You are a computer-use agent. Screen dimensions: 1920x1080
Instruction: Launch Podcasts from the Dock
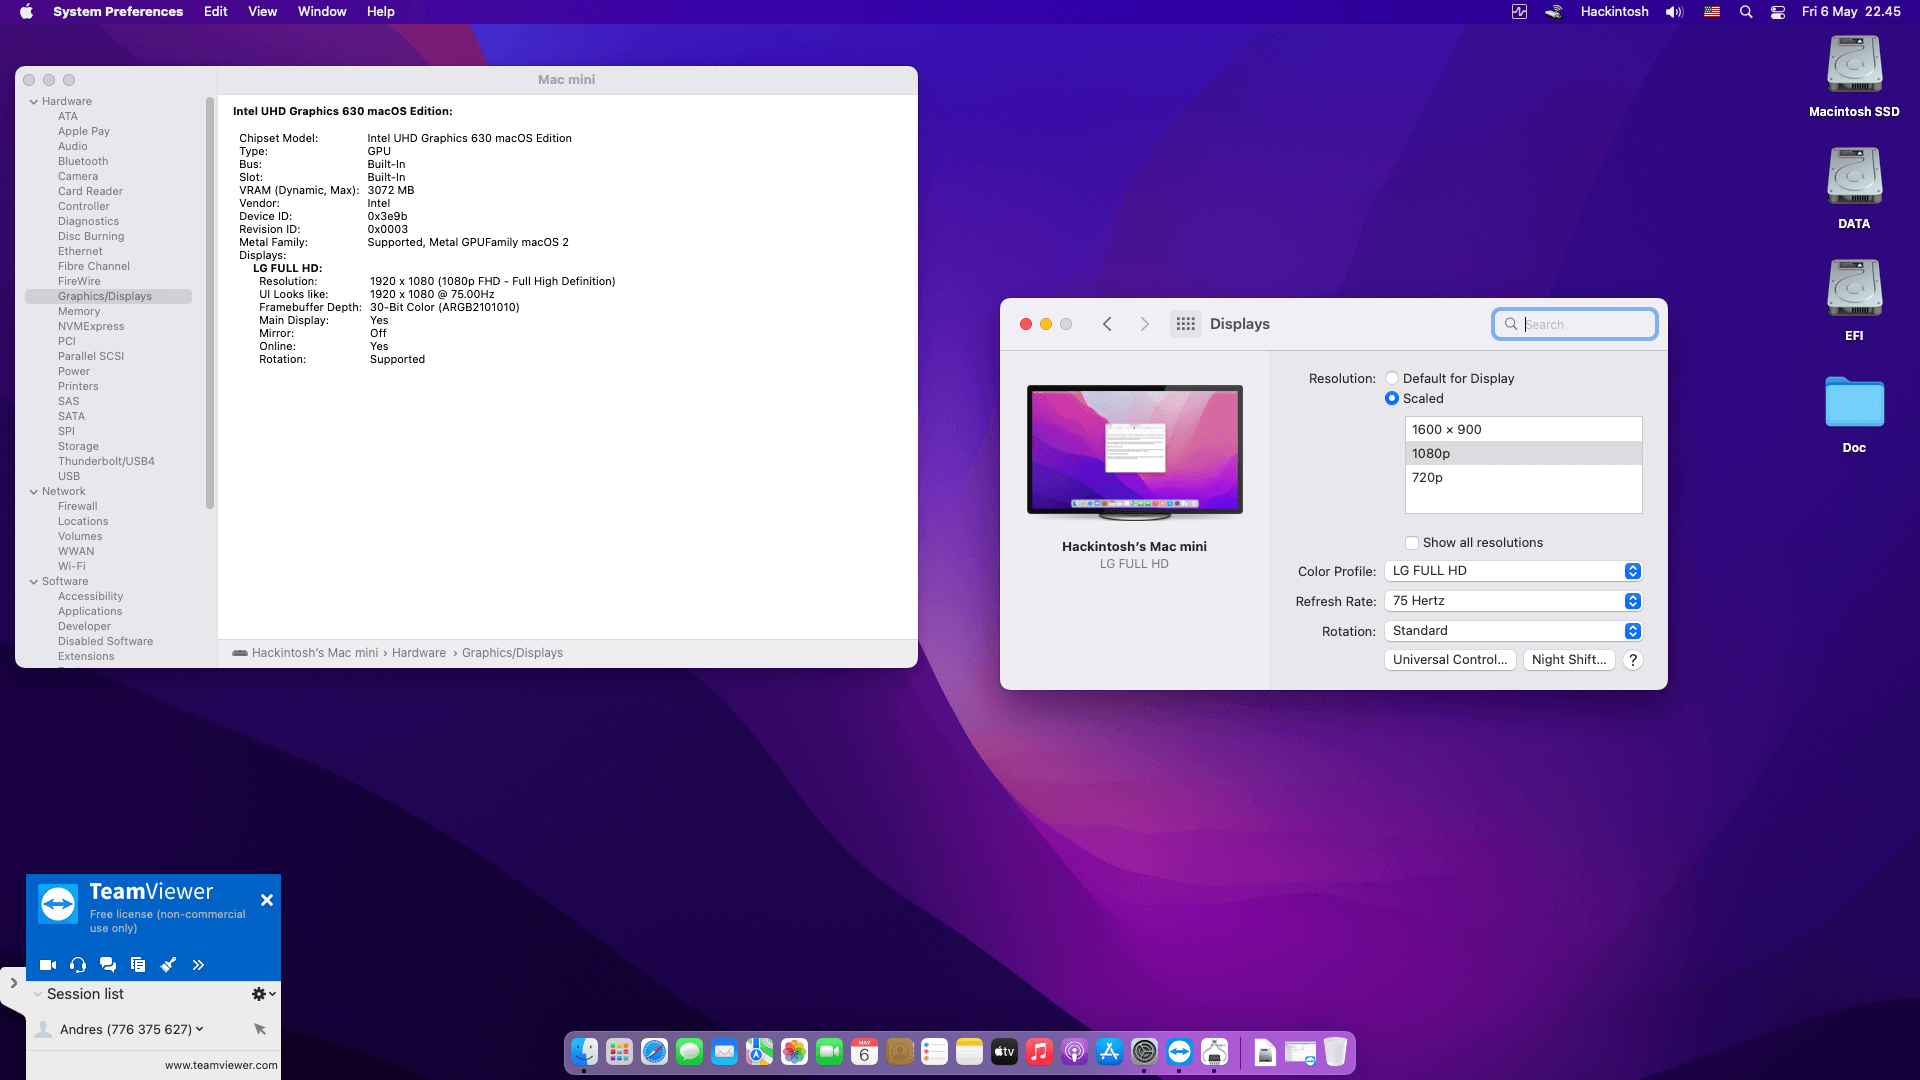click(1074, 1052)
